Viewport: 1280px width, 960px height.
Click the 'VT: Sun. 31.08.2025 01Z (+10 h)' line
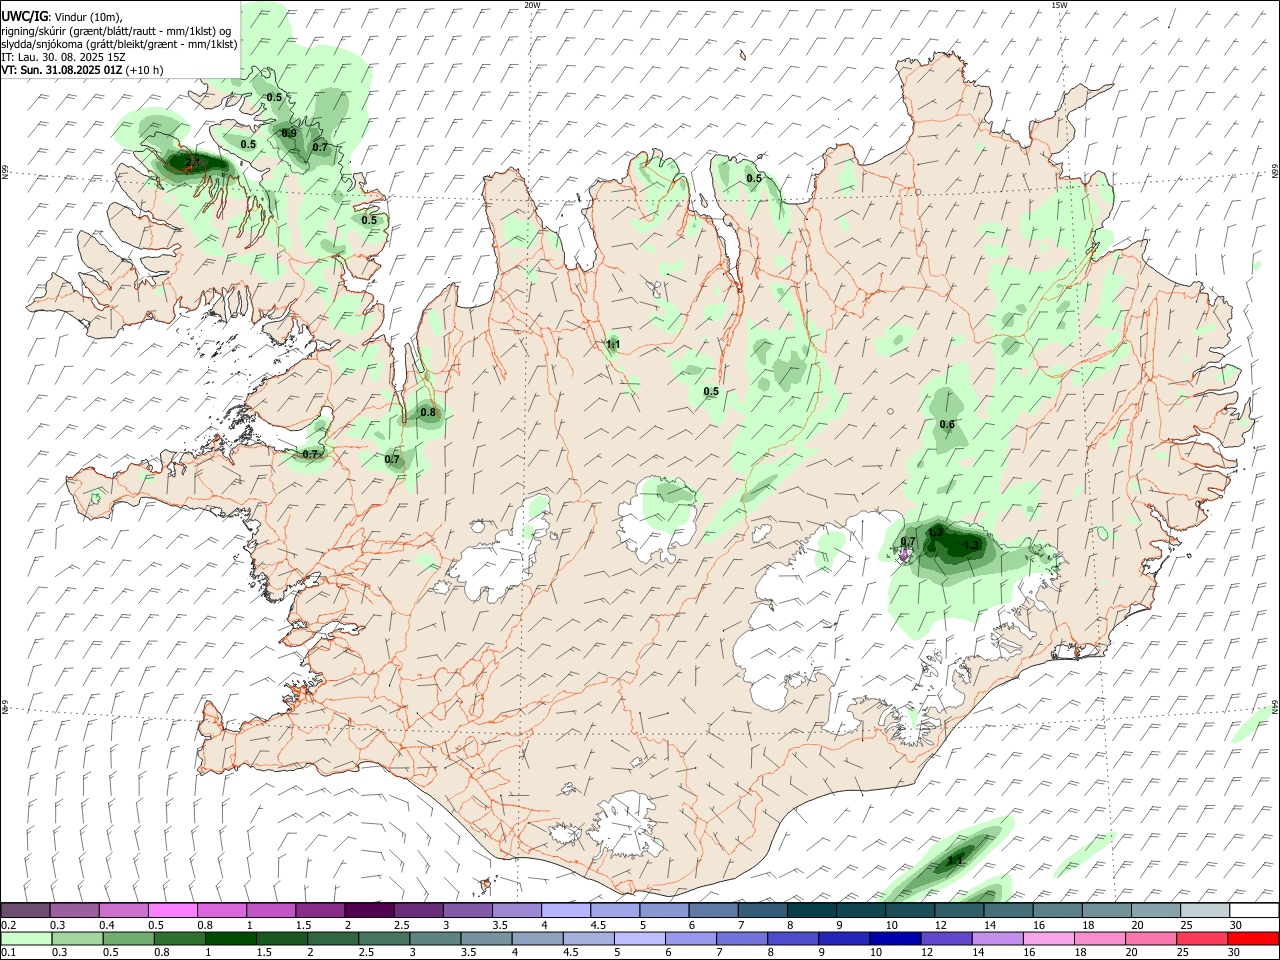(82, 70)
